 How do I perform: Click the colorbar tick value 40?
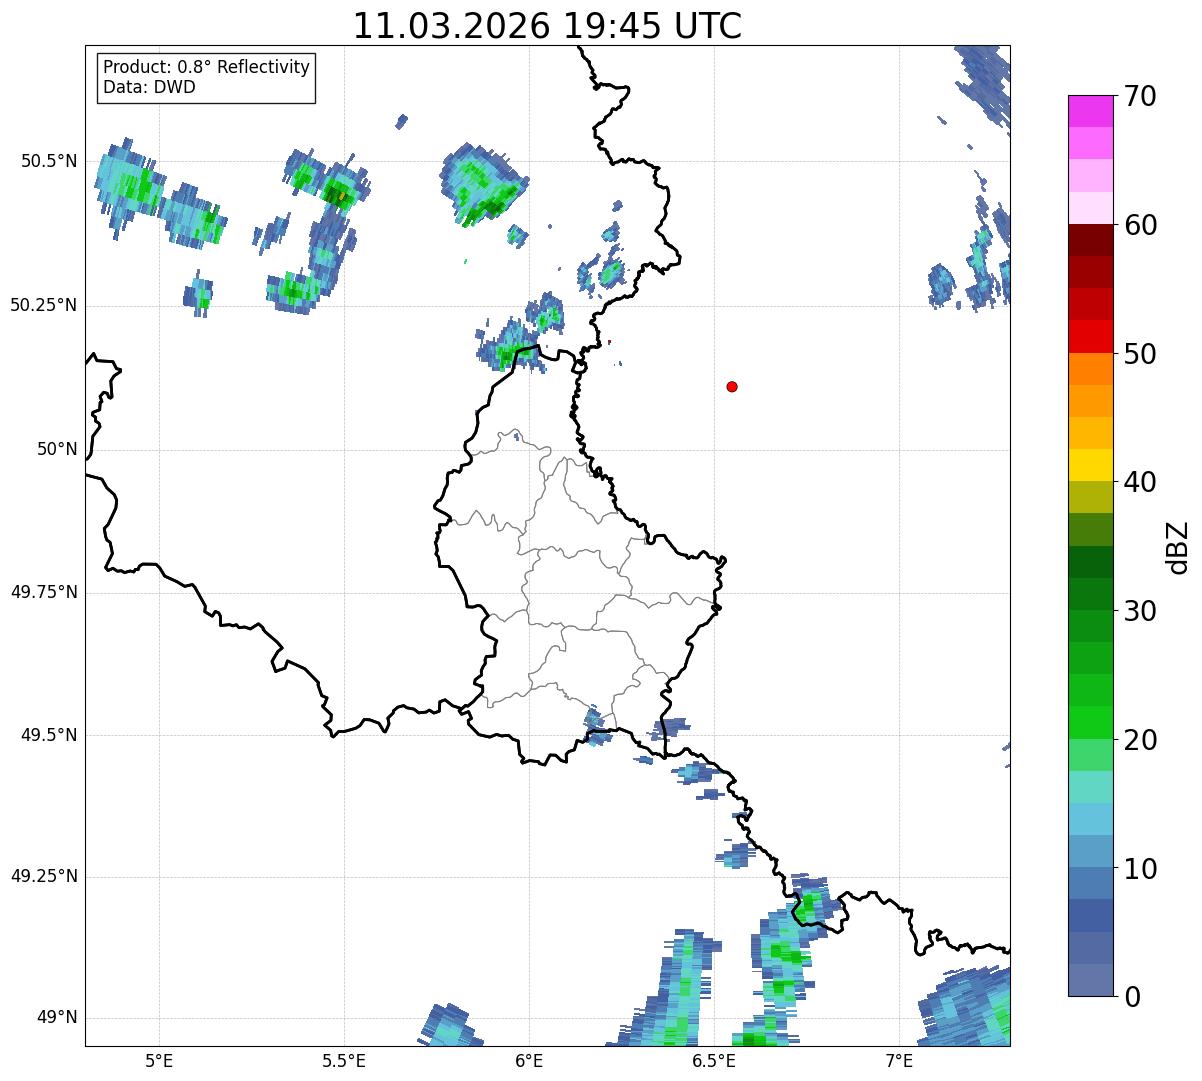(x=1140, y=482)
